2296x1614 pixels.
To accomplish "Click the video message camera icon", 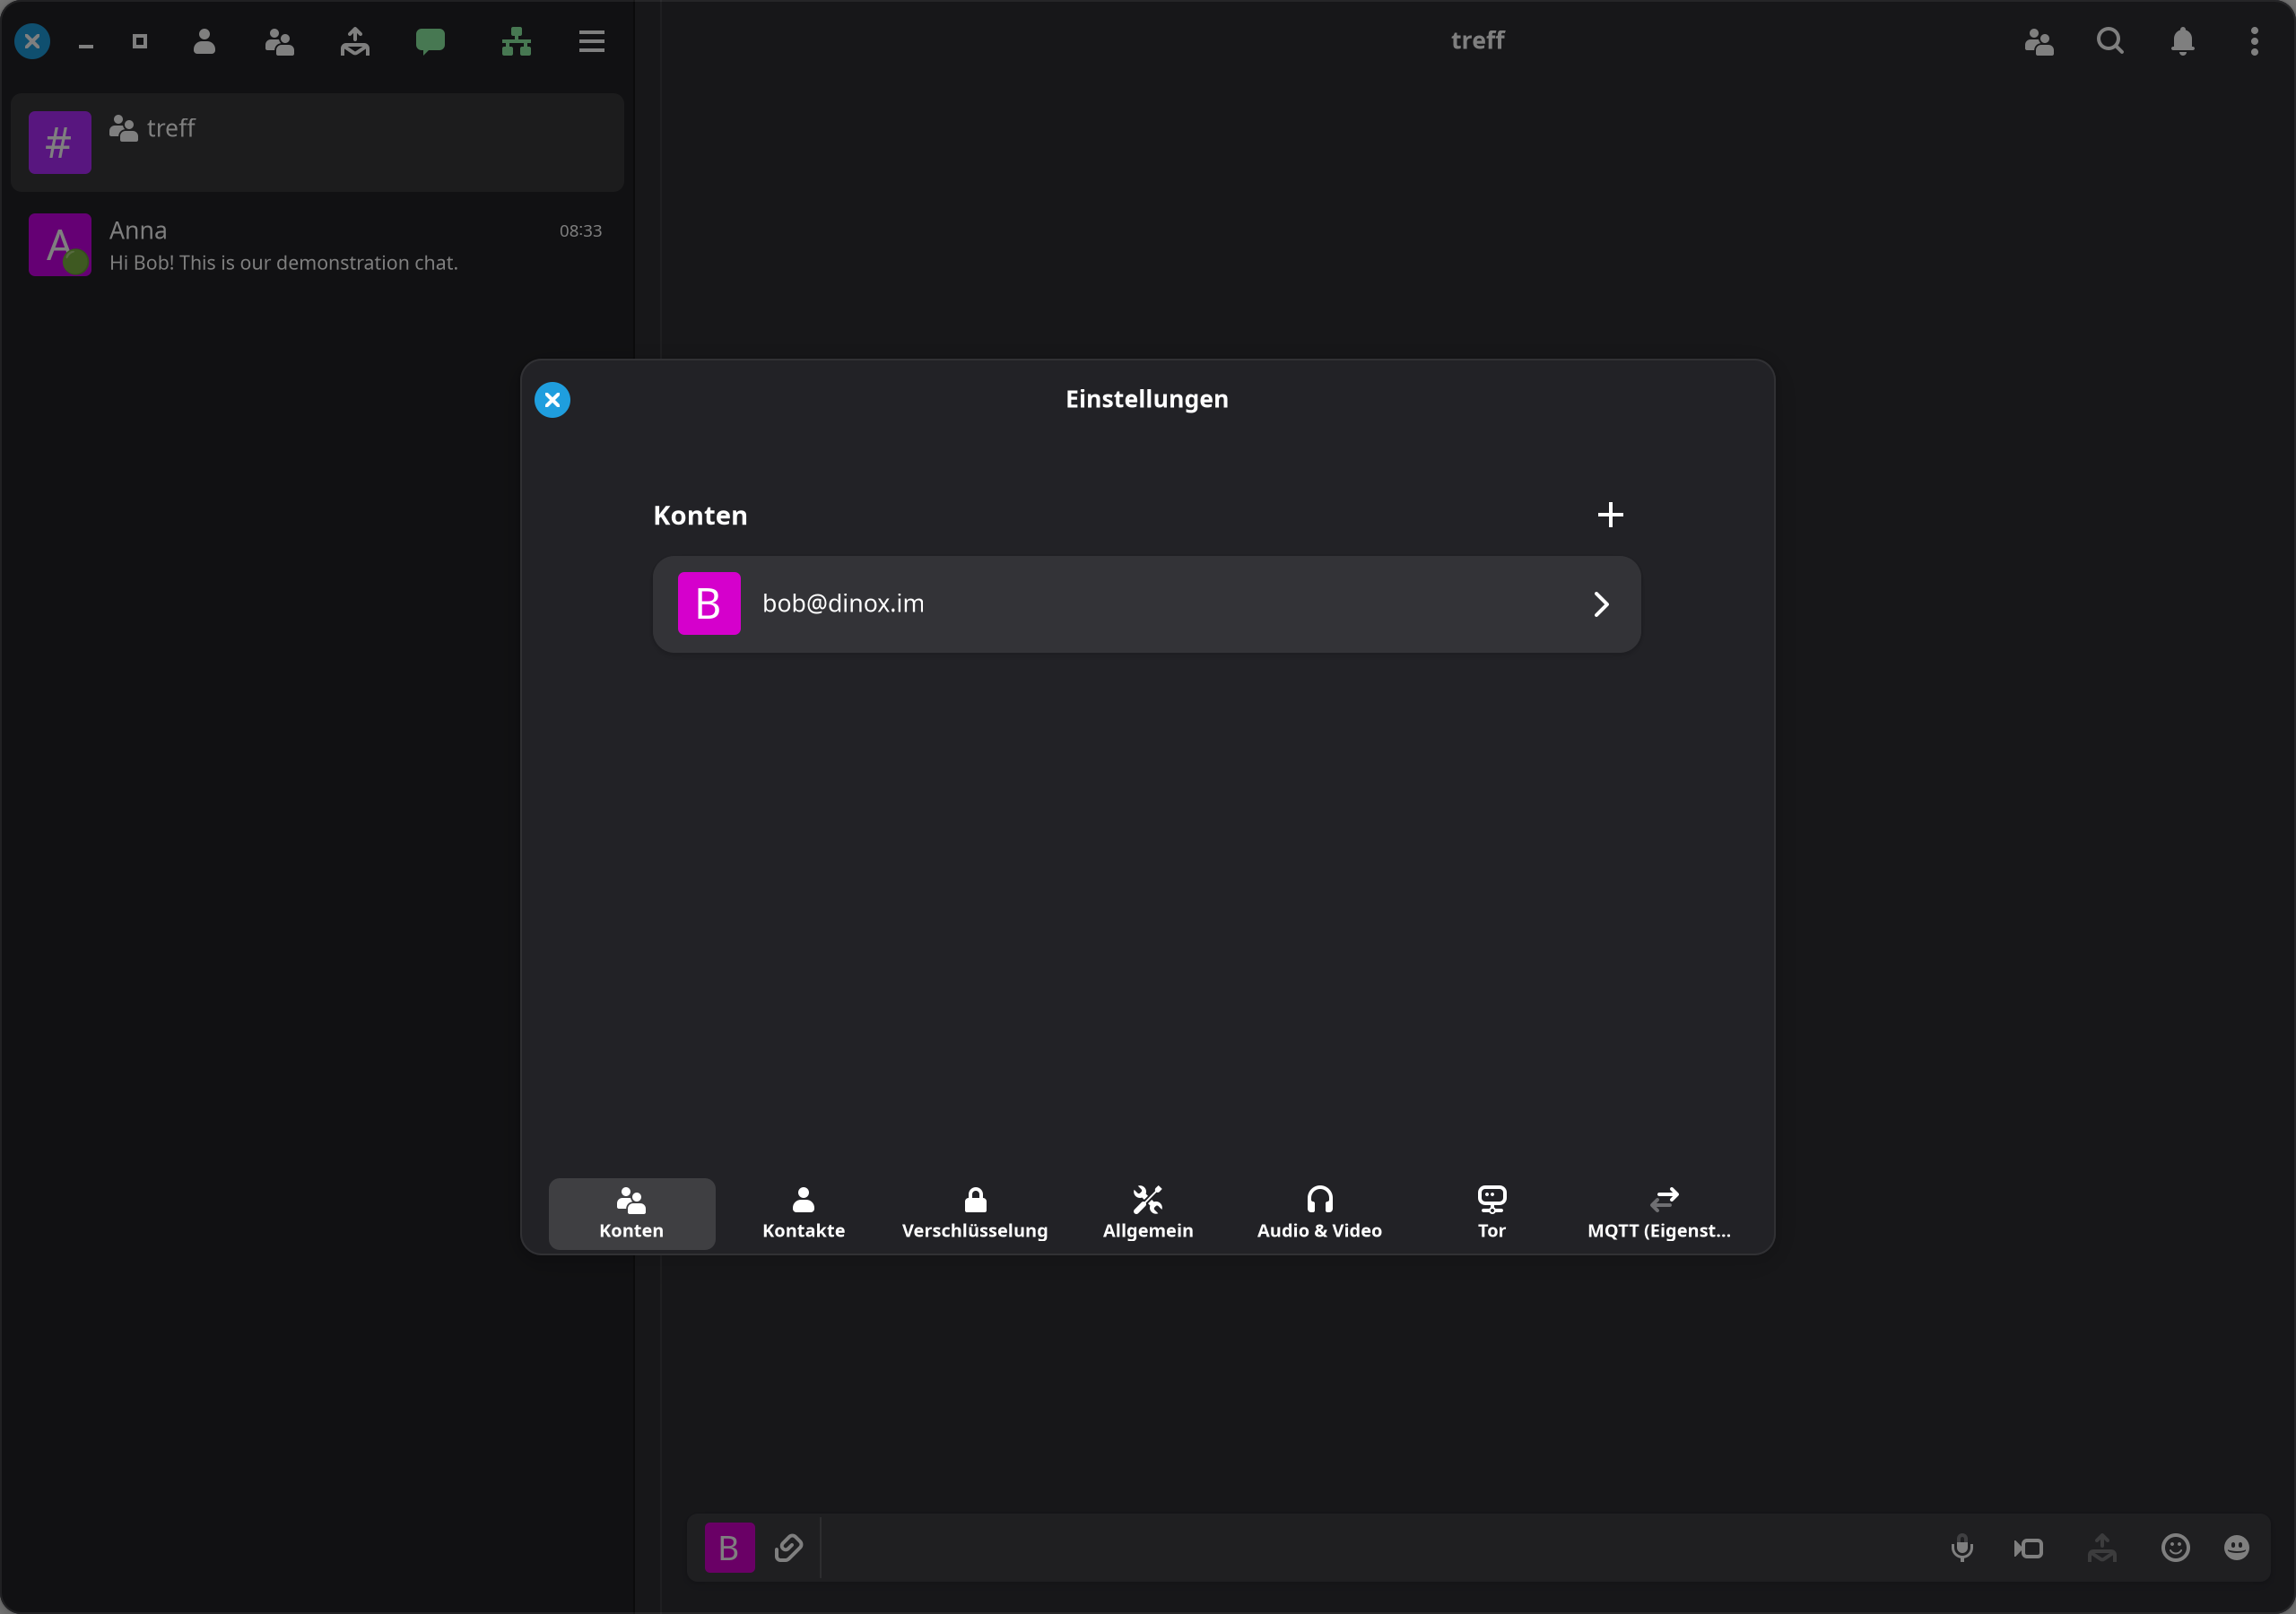I will (x=2028, y=1549).
